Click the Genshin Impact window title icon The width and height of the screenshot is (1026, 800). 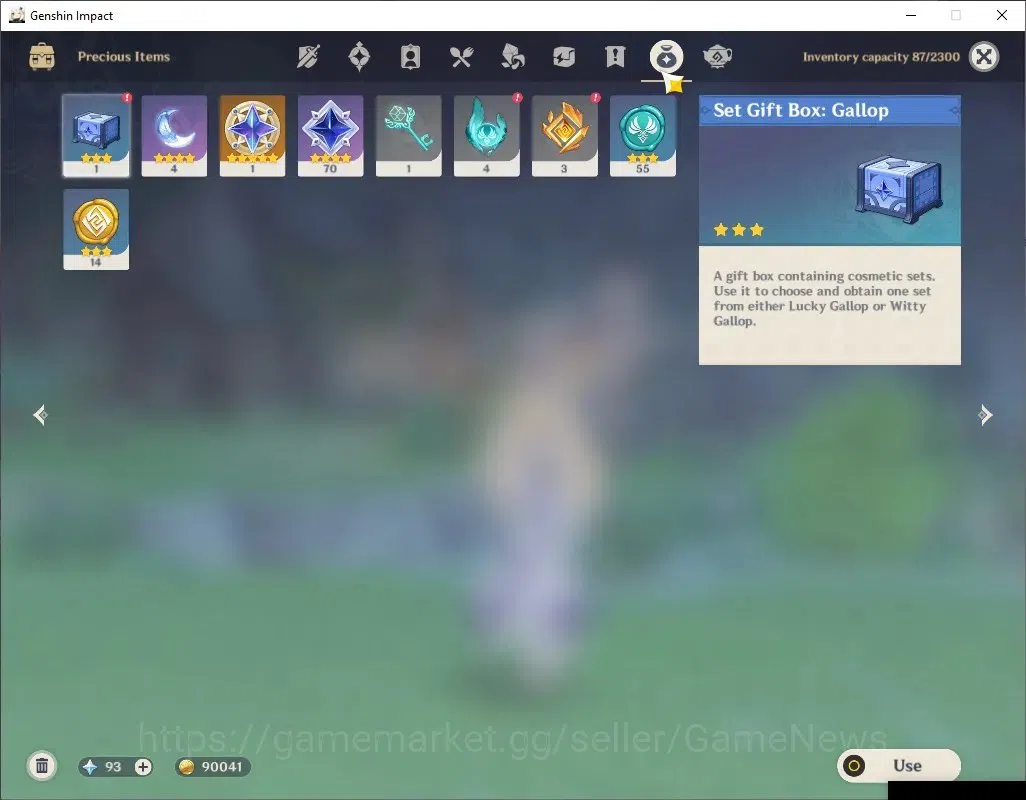[16, 15]
